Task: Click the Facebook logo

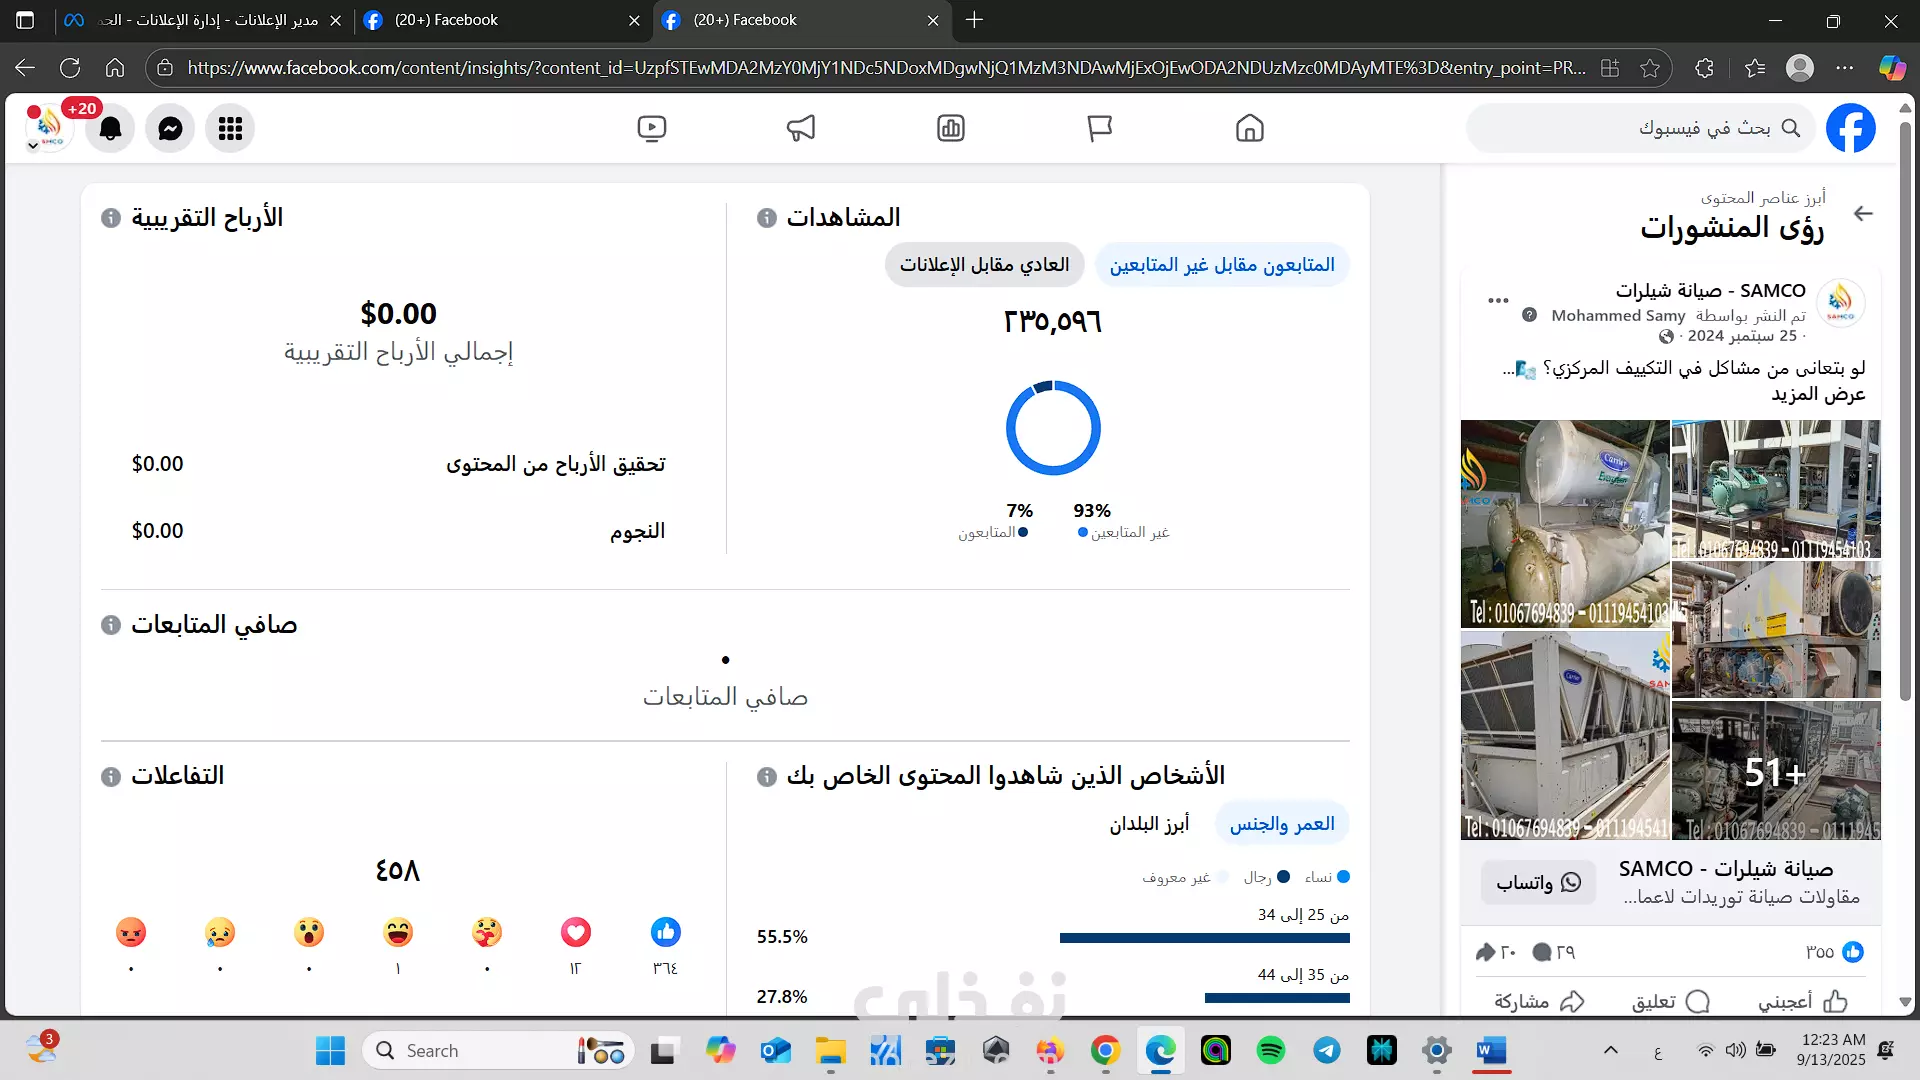Action: 1851,128
